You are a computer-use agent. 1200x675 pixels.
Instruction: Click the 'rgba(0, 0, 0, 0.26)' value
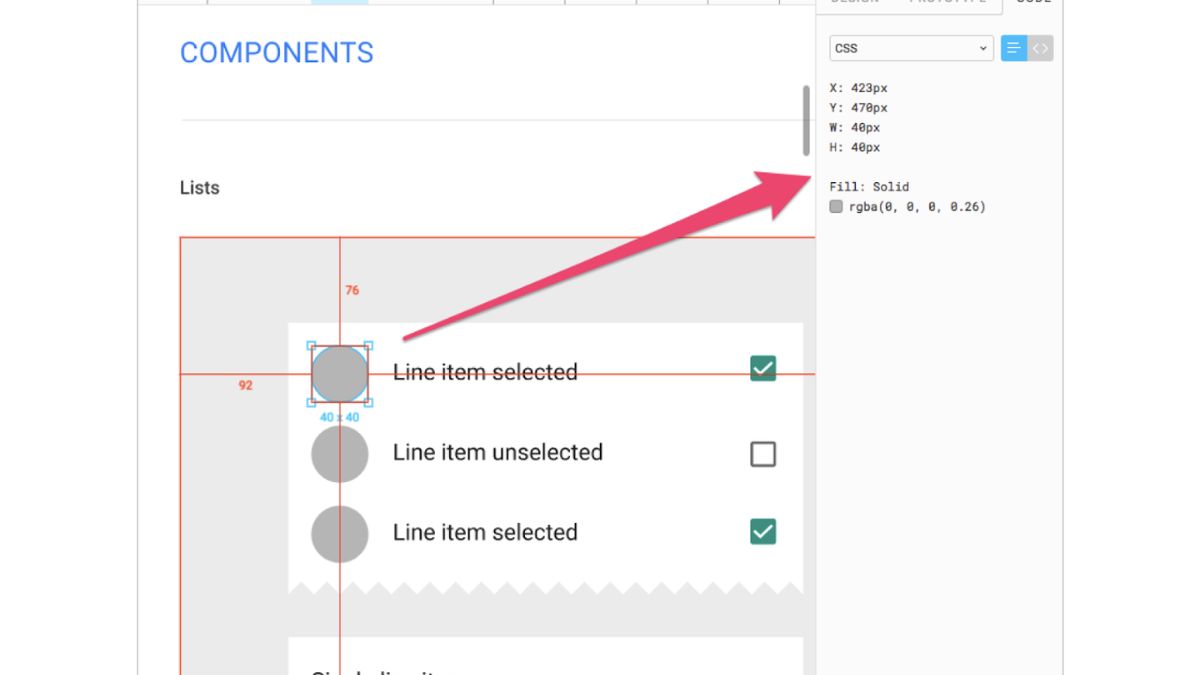tap(917, 207)
